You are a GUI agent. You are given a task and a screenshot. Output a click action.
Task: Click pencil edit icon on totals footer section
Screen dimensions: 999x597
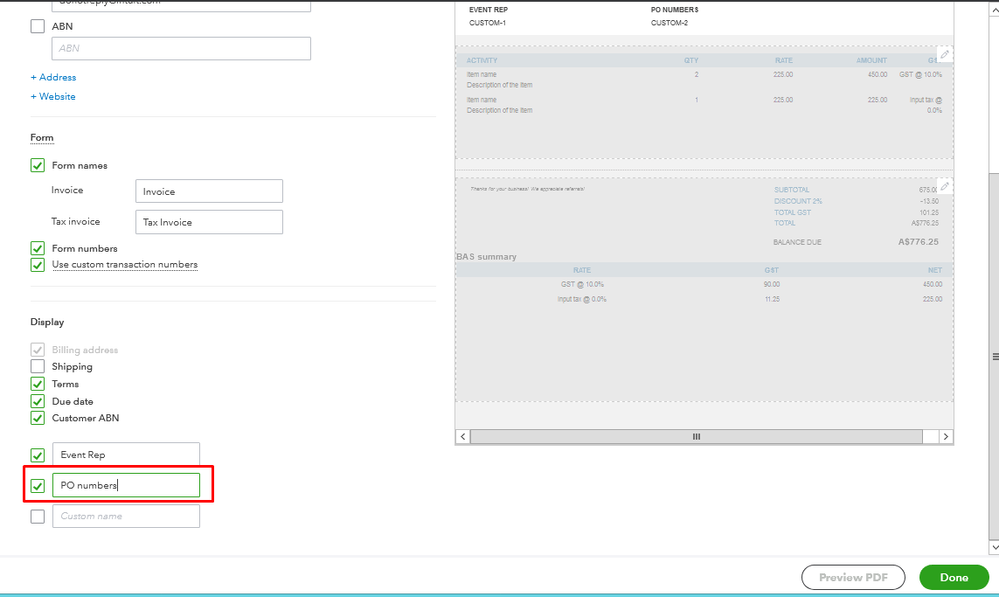point(945,187)
